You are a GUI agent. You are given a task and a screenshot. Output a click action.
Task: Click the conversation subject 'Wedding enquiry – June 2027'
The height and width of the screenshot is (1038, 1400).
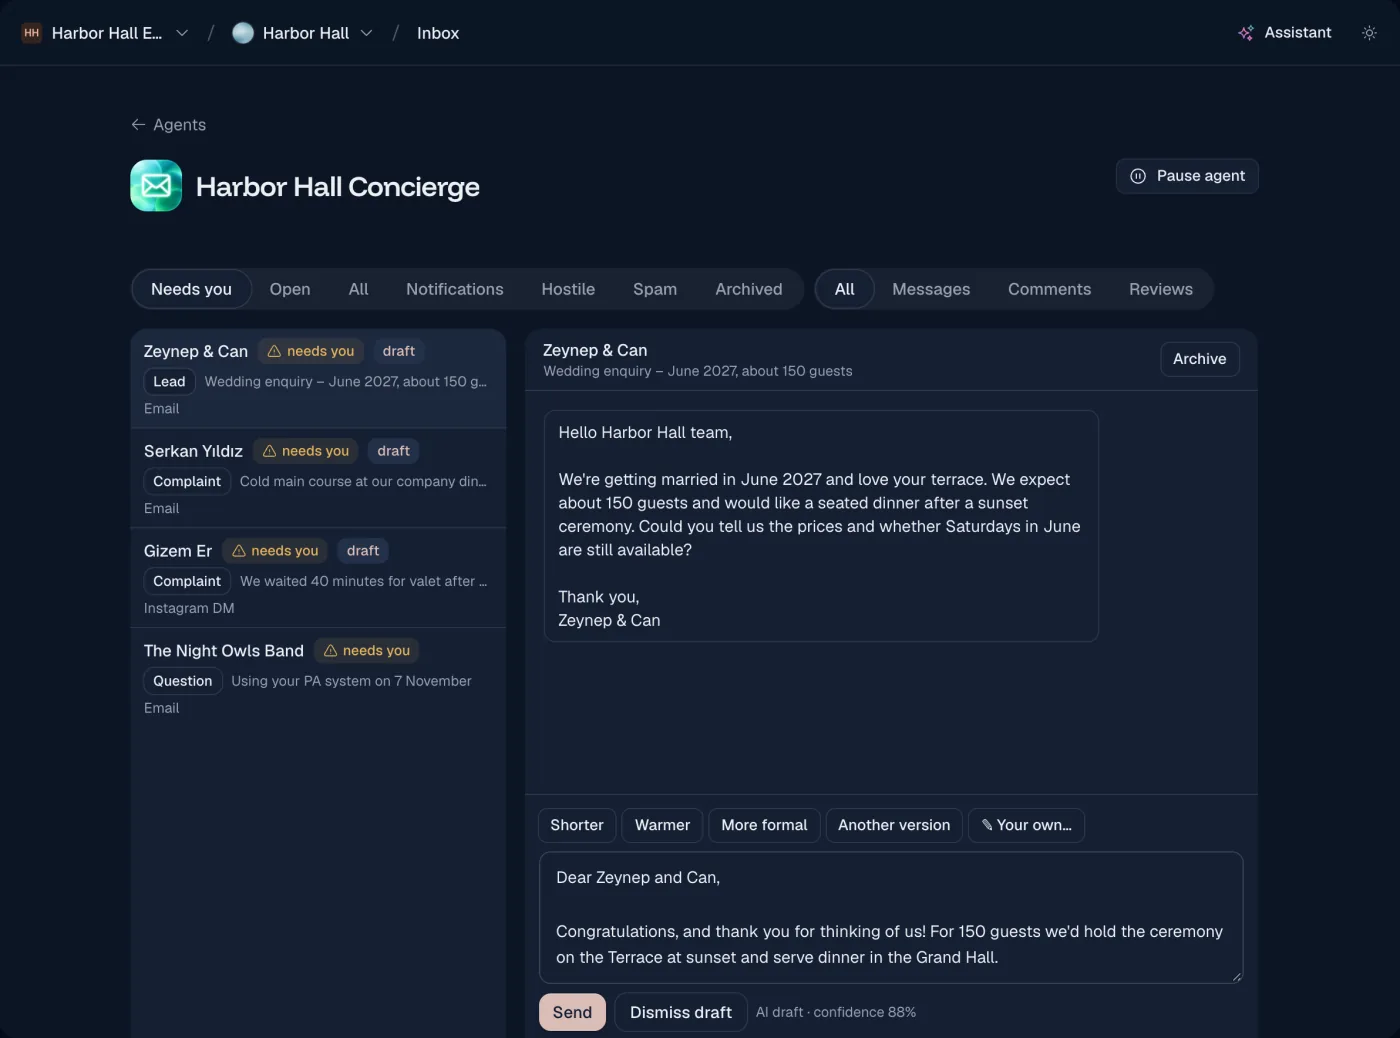coord(698,371)
